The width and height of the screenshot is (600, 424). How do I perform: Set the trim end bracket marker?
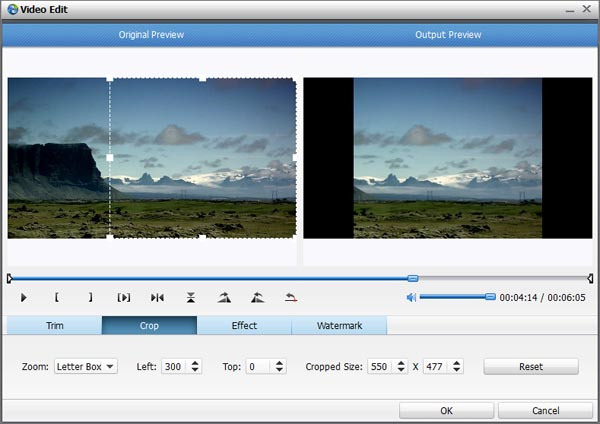pos(90,297)
